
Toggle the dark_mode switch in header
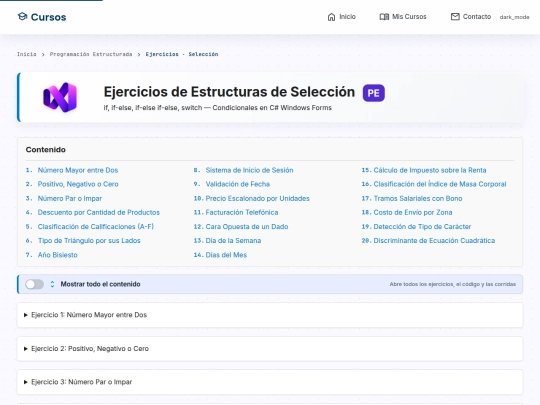514,17
